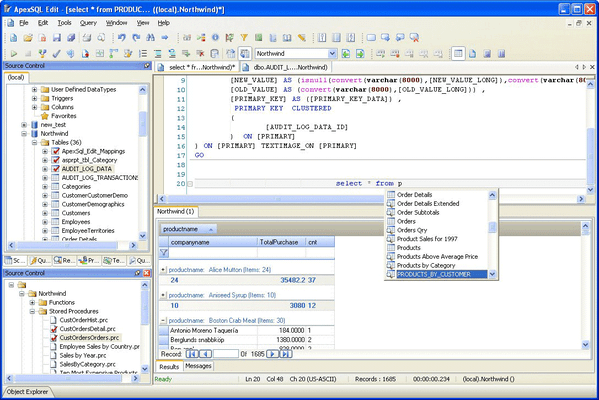Screen dimensions: 599x400
Task: Sort by TotalPurchase column header
Action: tap(282, 242)
